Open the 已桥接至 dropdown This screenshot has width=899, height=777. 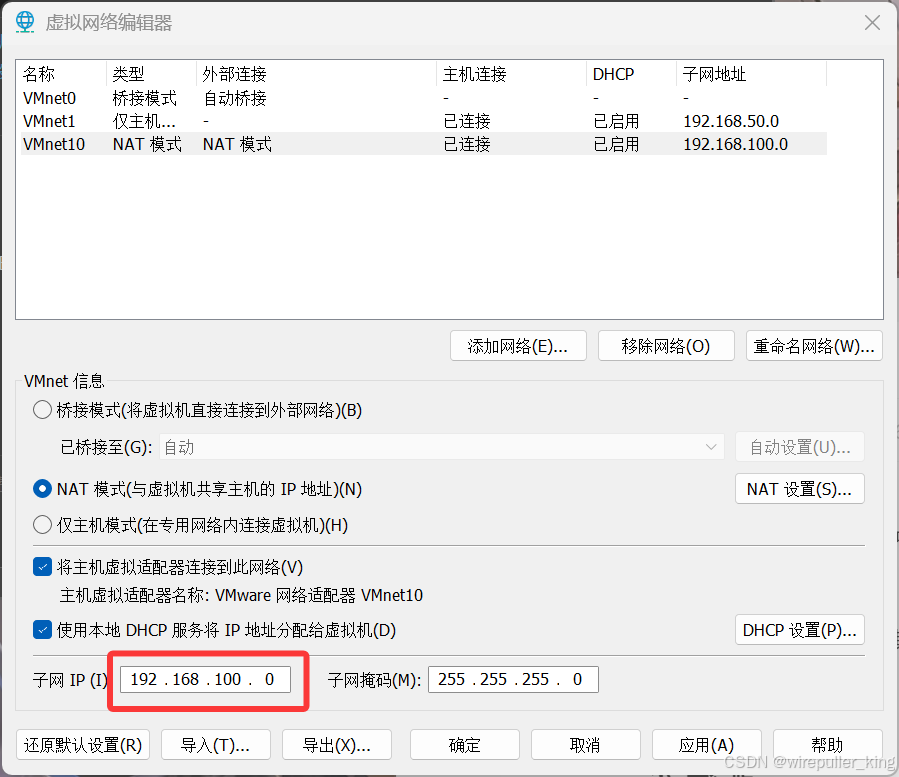coord(441,447)
